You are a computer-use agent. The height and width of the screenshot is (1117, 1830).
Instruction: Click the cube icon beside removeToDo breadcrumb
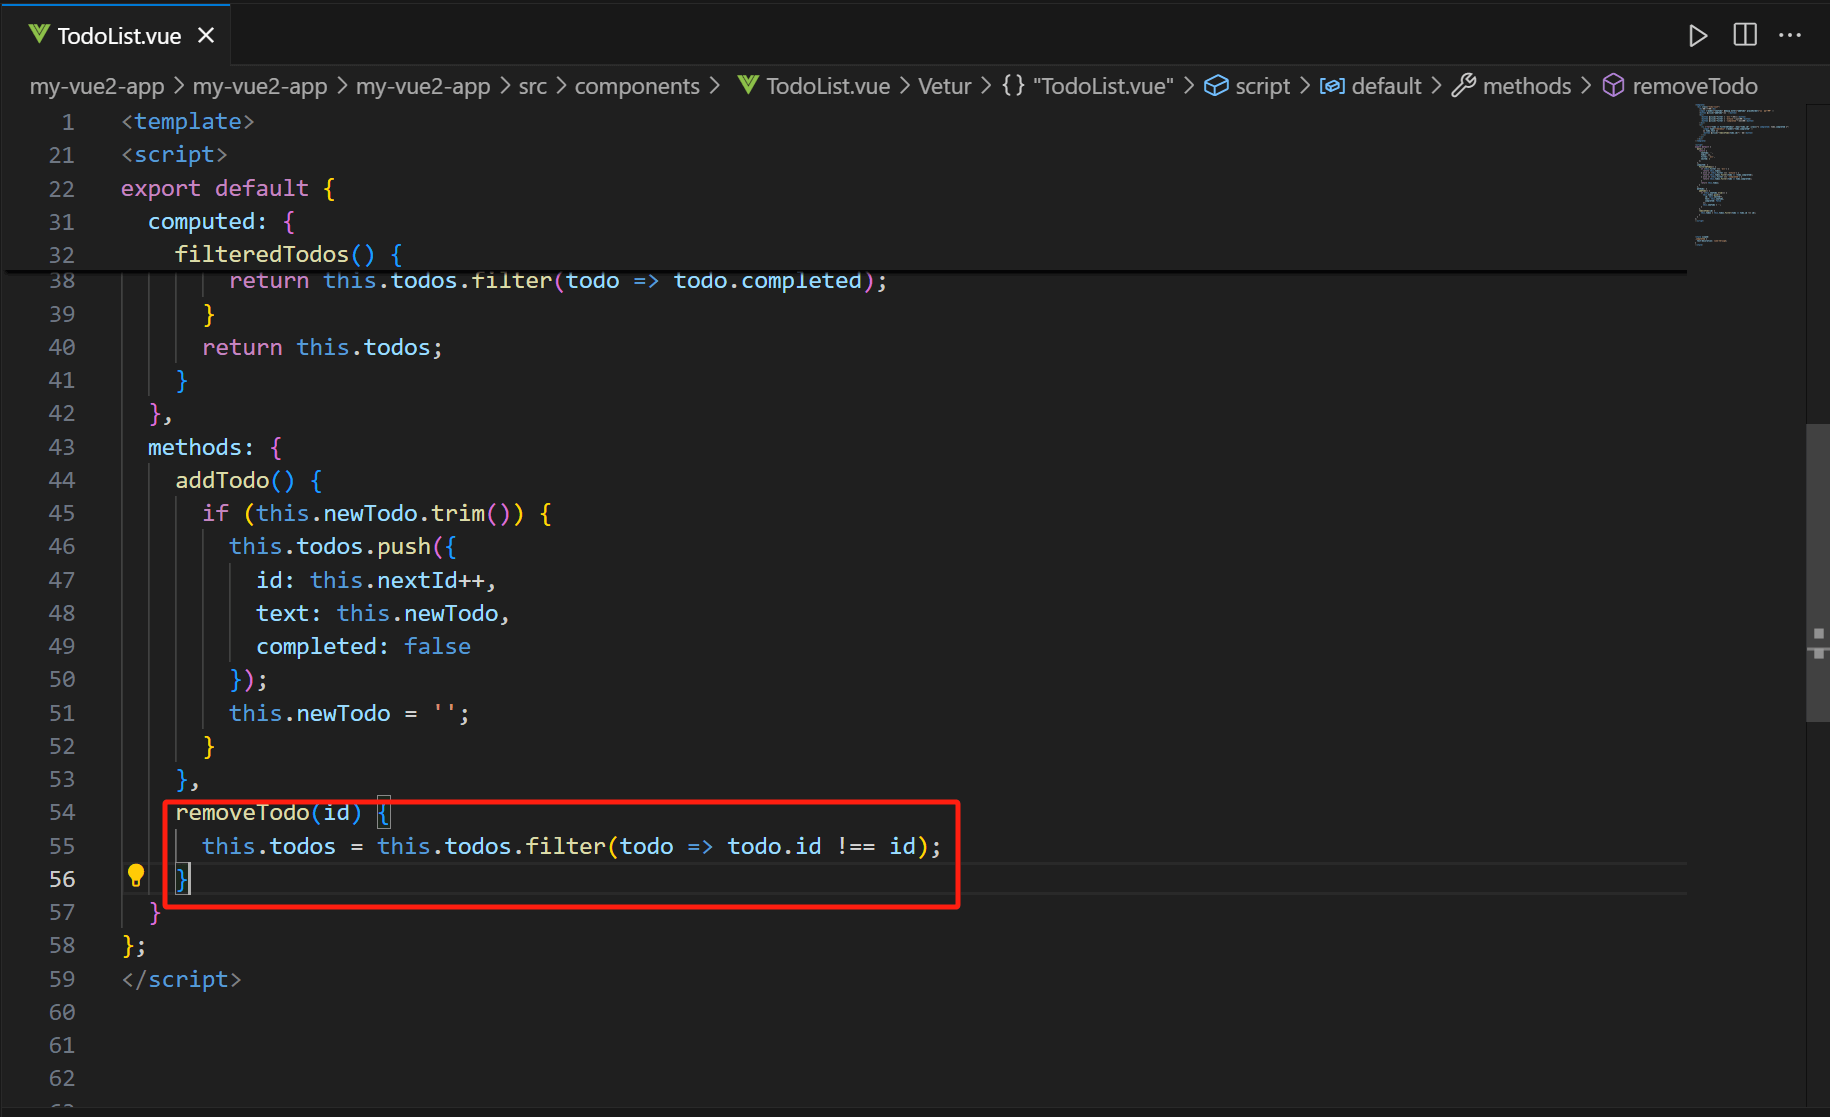(1613, 86)
